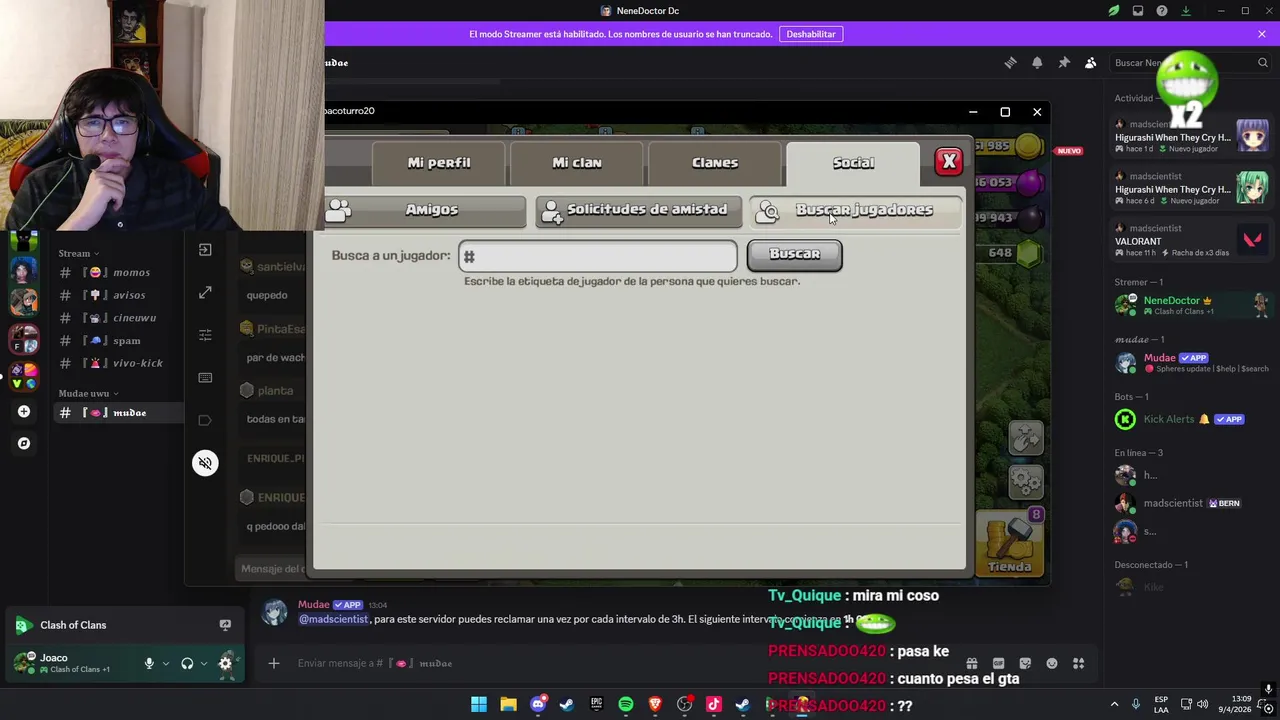Click the Discord server search box
The height and width of the screenshot is (720, 1280).
1190,63
